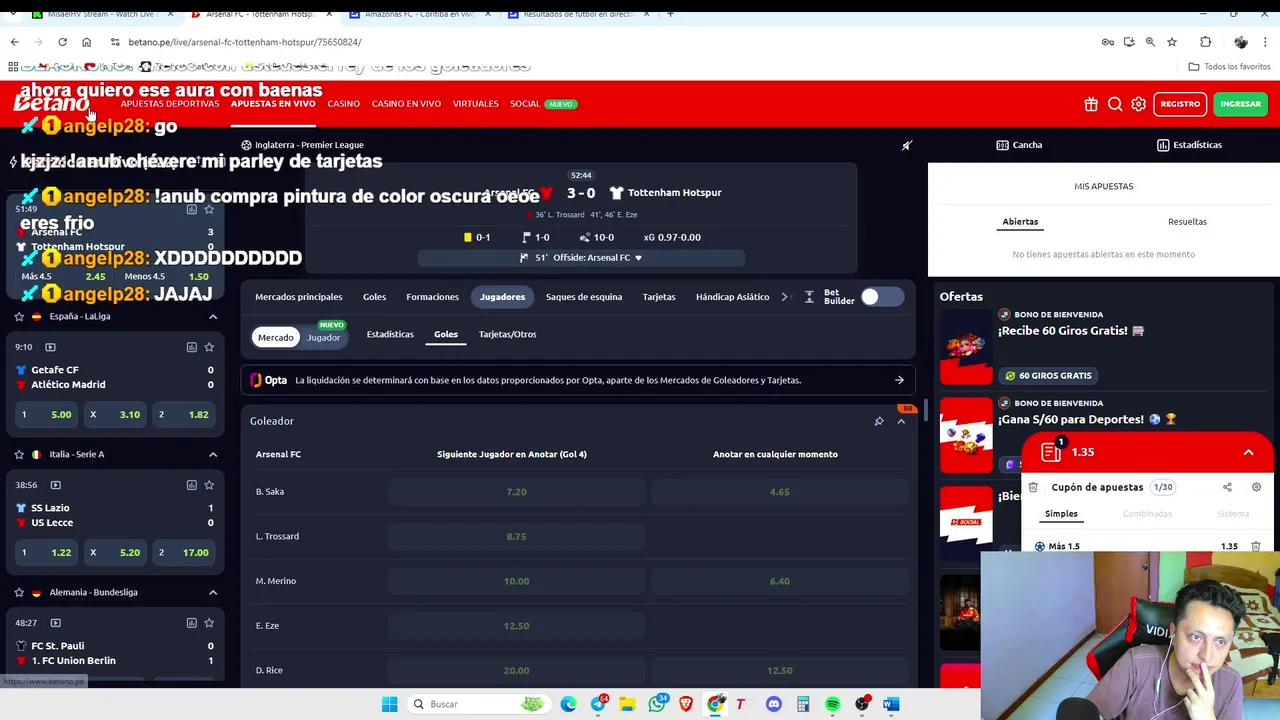Bet on Lazio draw at 5.20
Screen dimensions: 1280x720
(x=116, y=552)
